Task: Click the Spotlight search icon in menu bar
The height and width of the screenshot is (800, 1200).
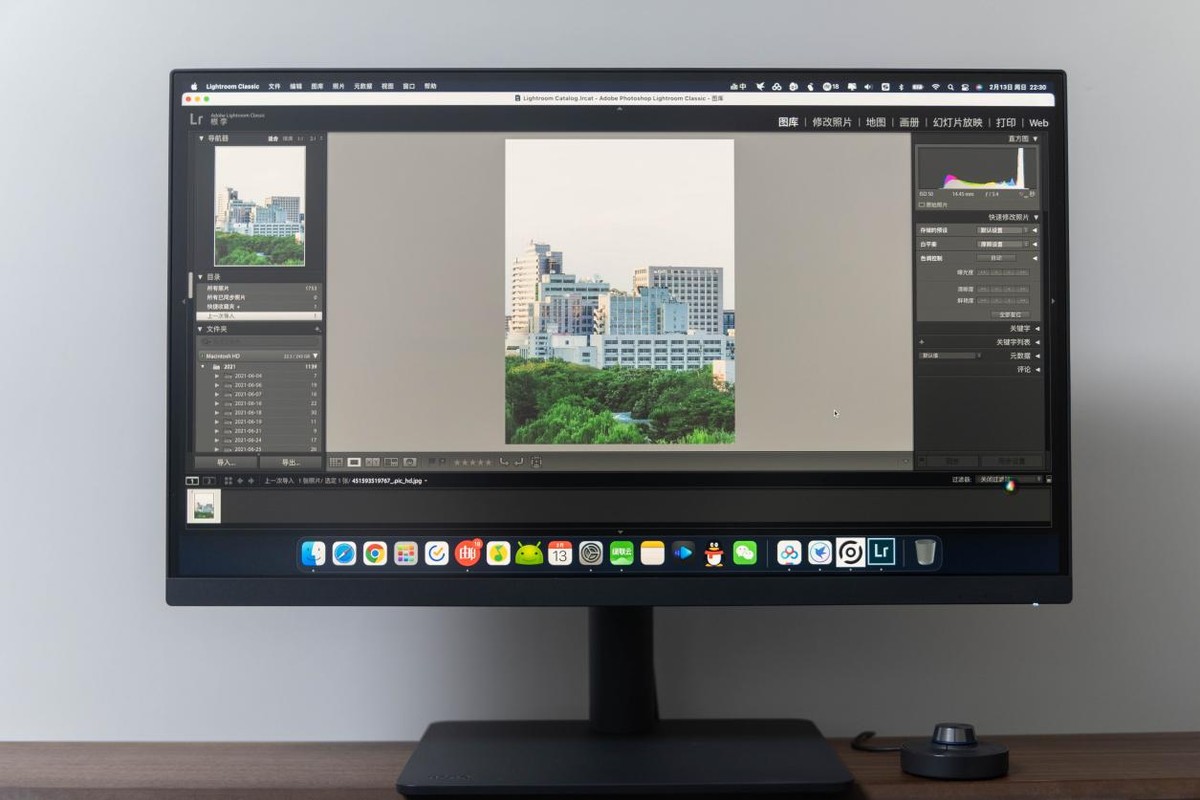Action: point(950,87)
